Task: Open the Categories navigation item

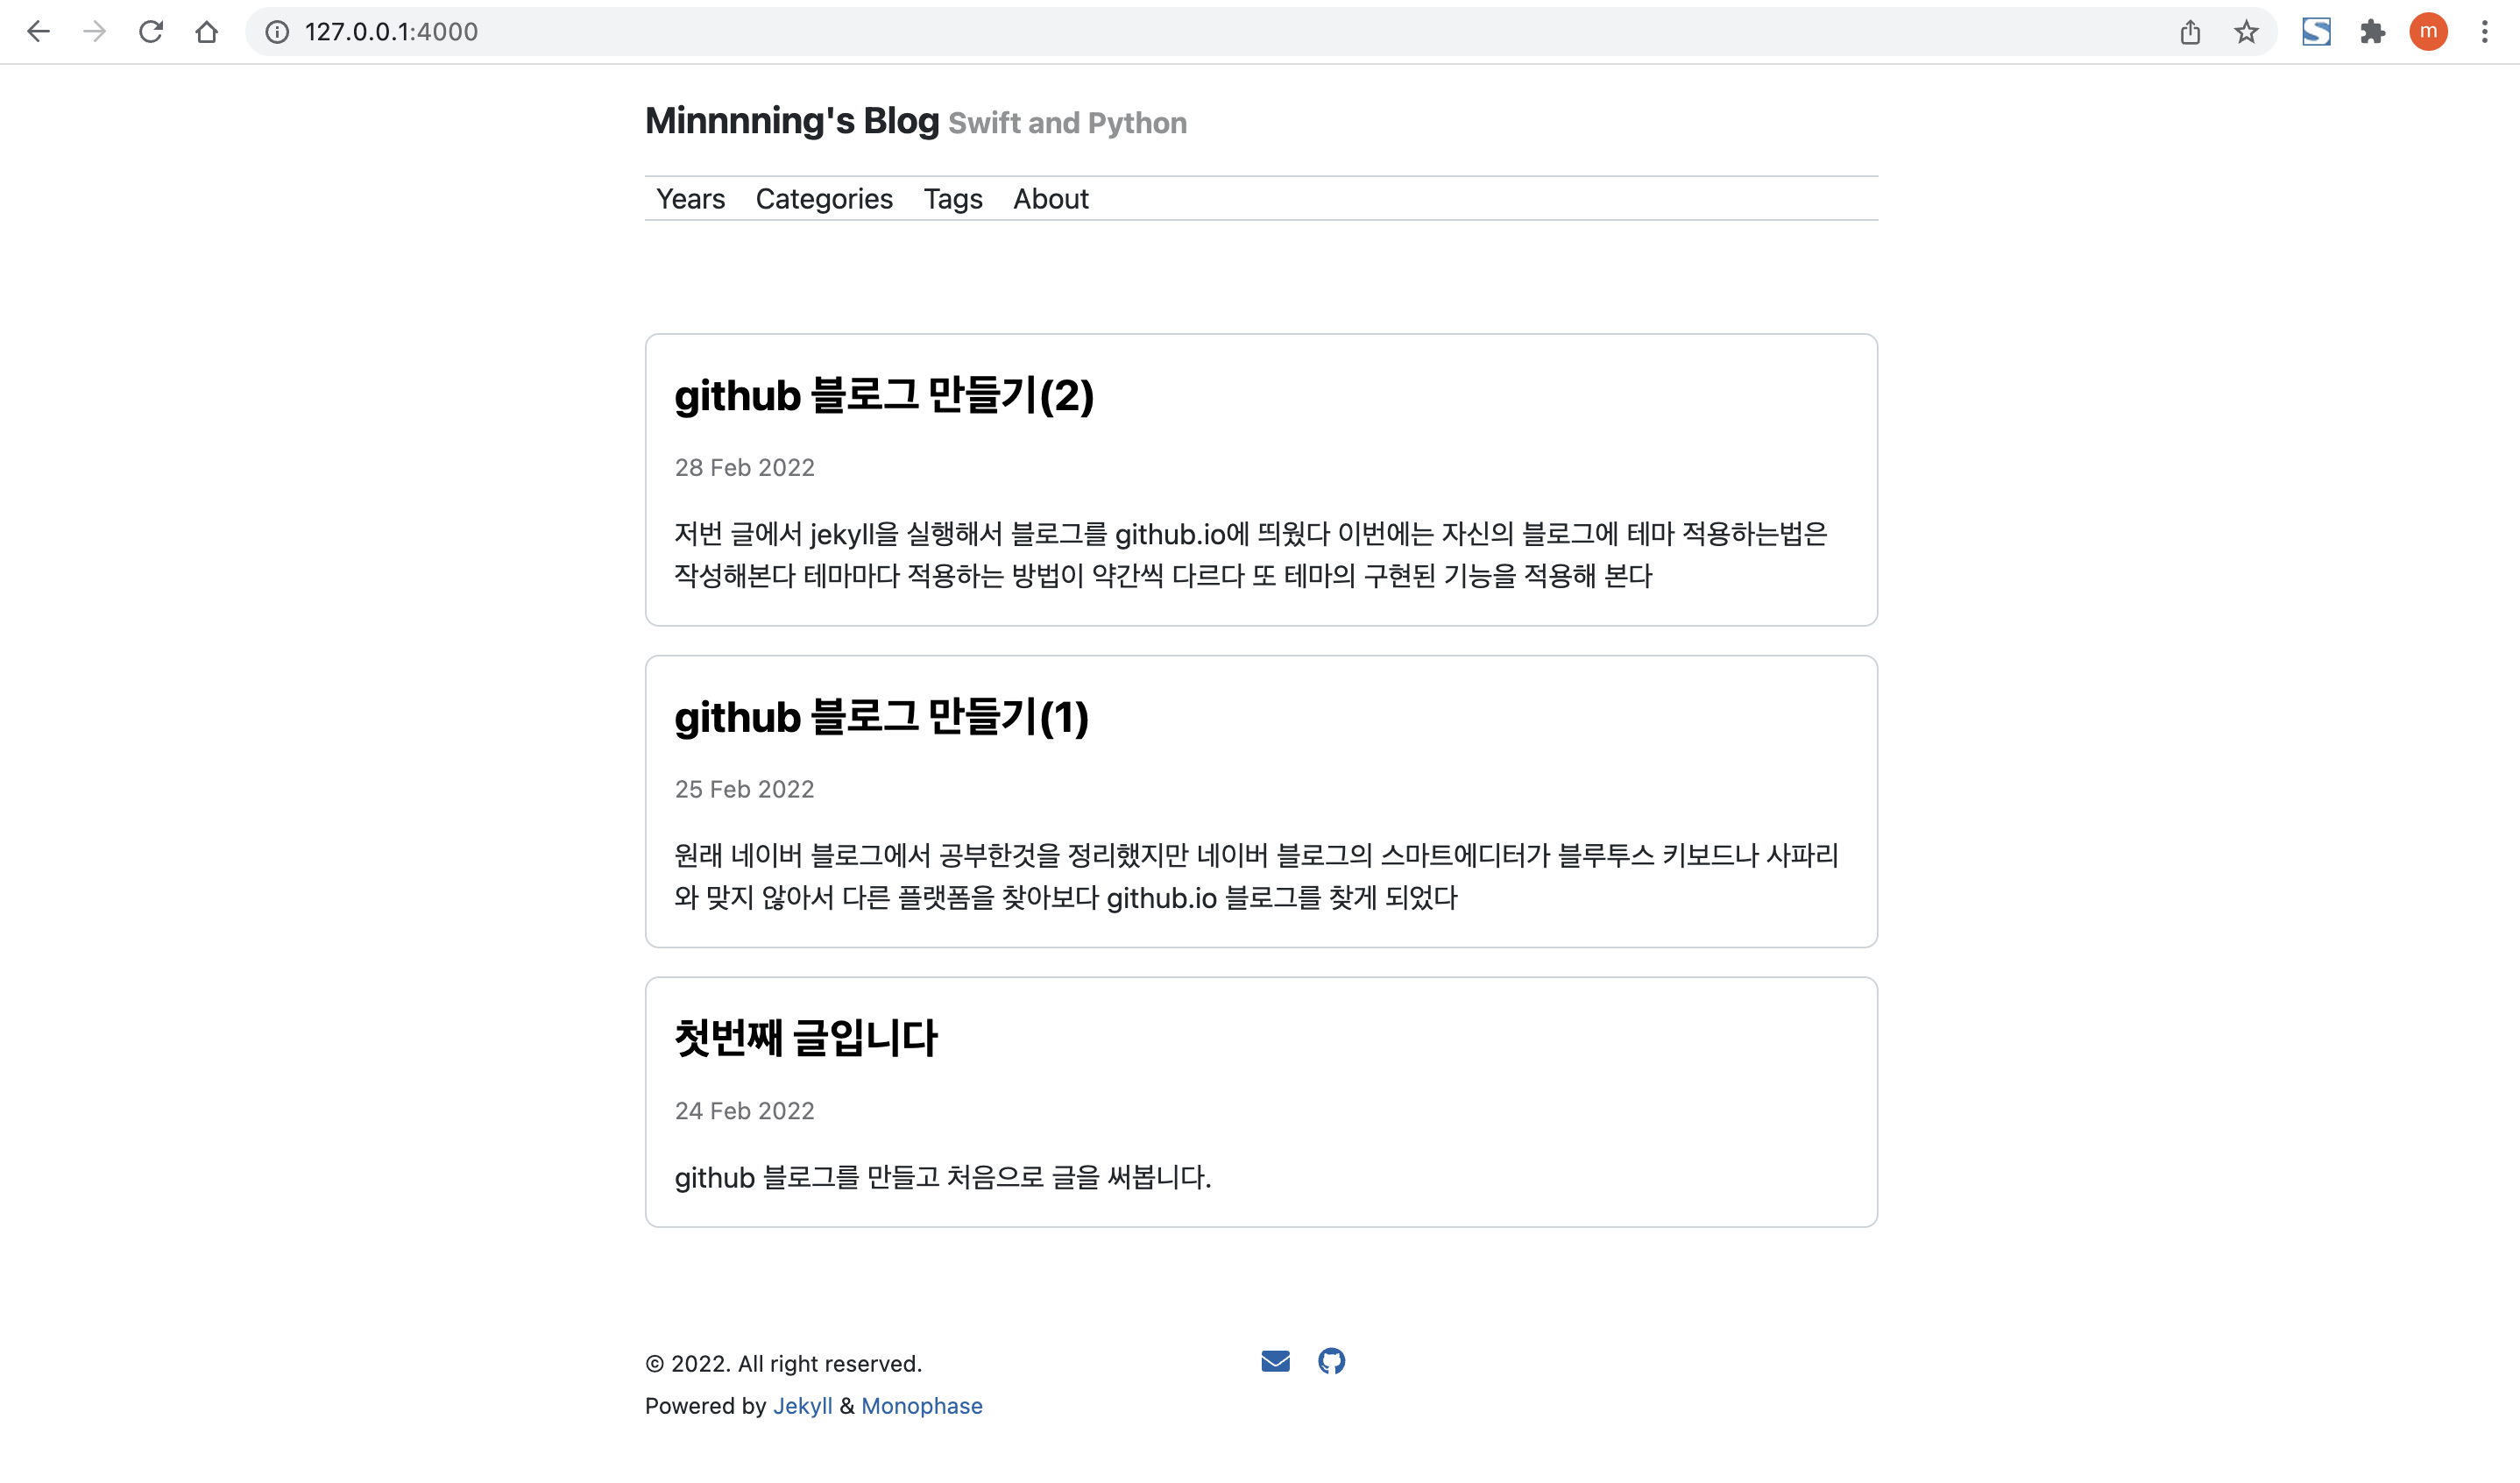Action: coord(824,199)
